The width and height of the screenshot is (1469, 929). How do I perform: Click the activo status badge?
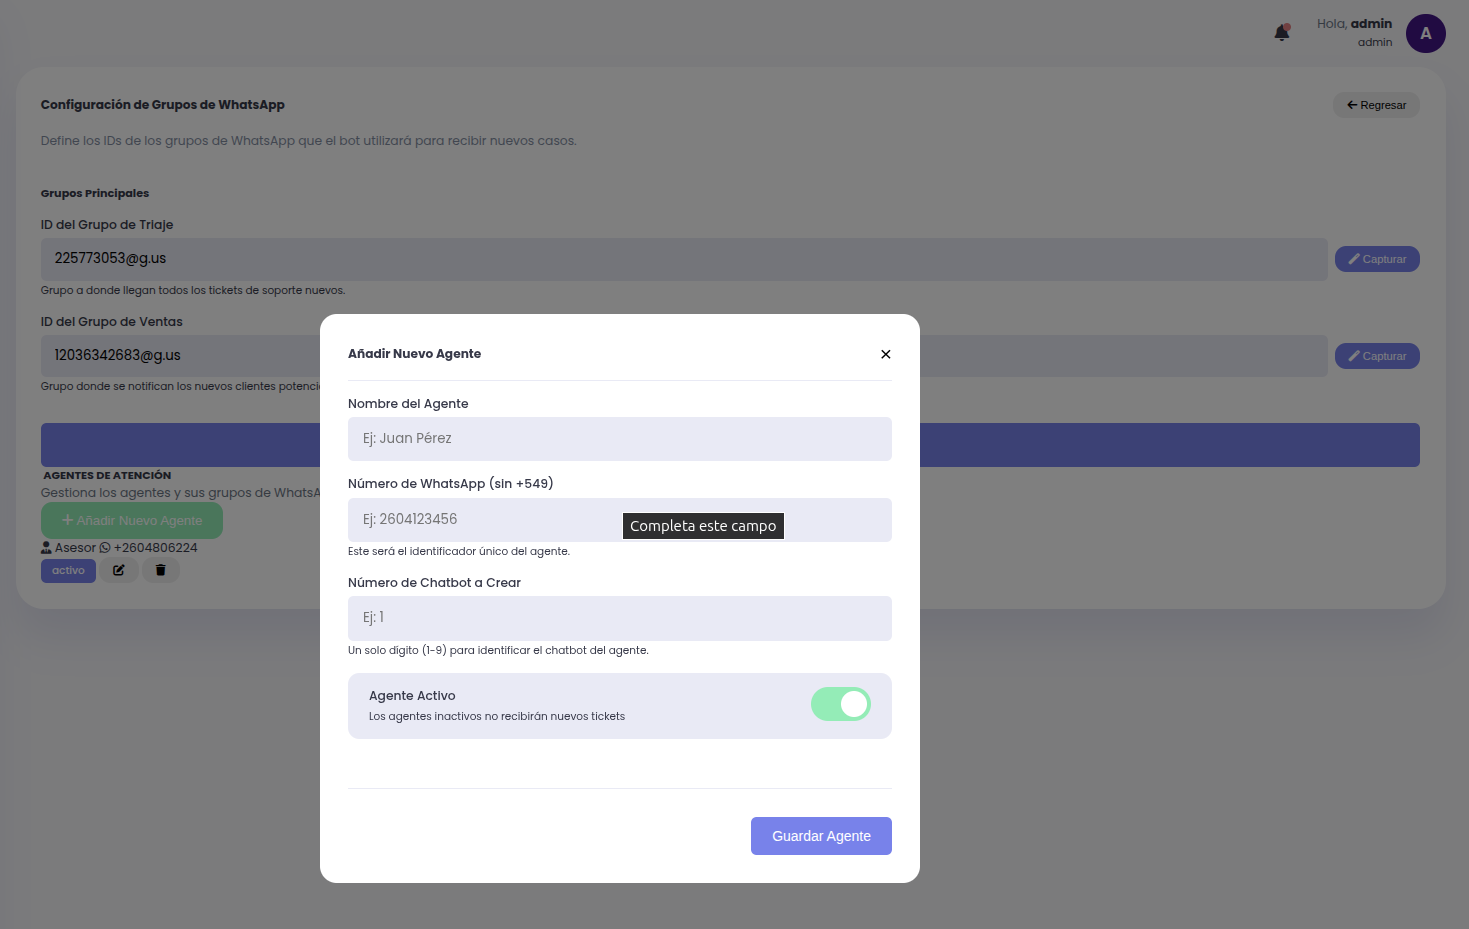pyautogui.click(x=68, y=570)
